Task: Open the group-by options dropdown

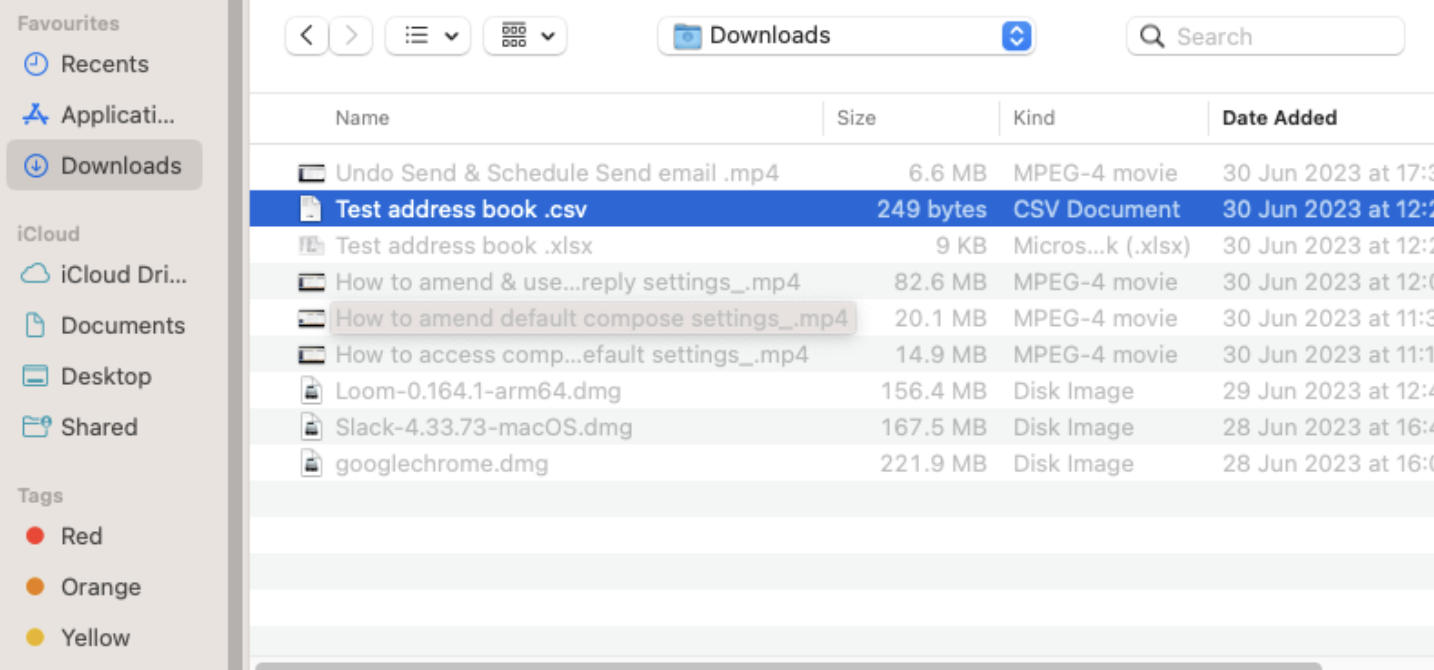Action: click(x=525, y=37)
